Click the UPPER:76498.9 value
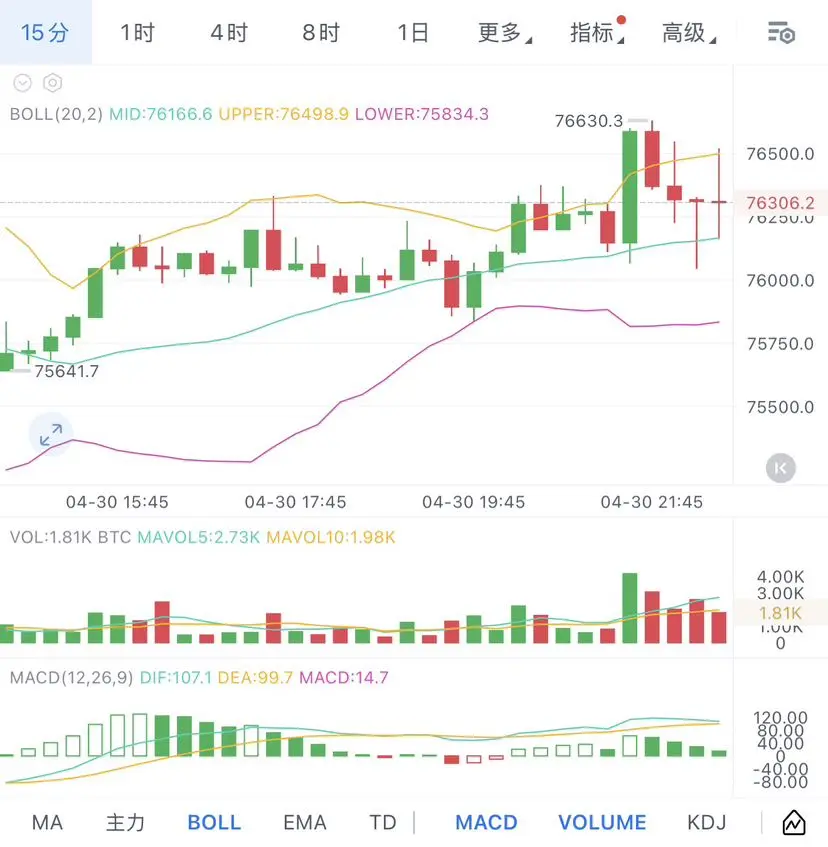This screenshot has height=847, width=828. [x=284, y=114]
